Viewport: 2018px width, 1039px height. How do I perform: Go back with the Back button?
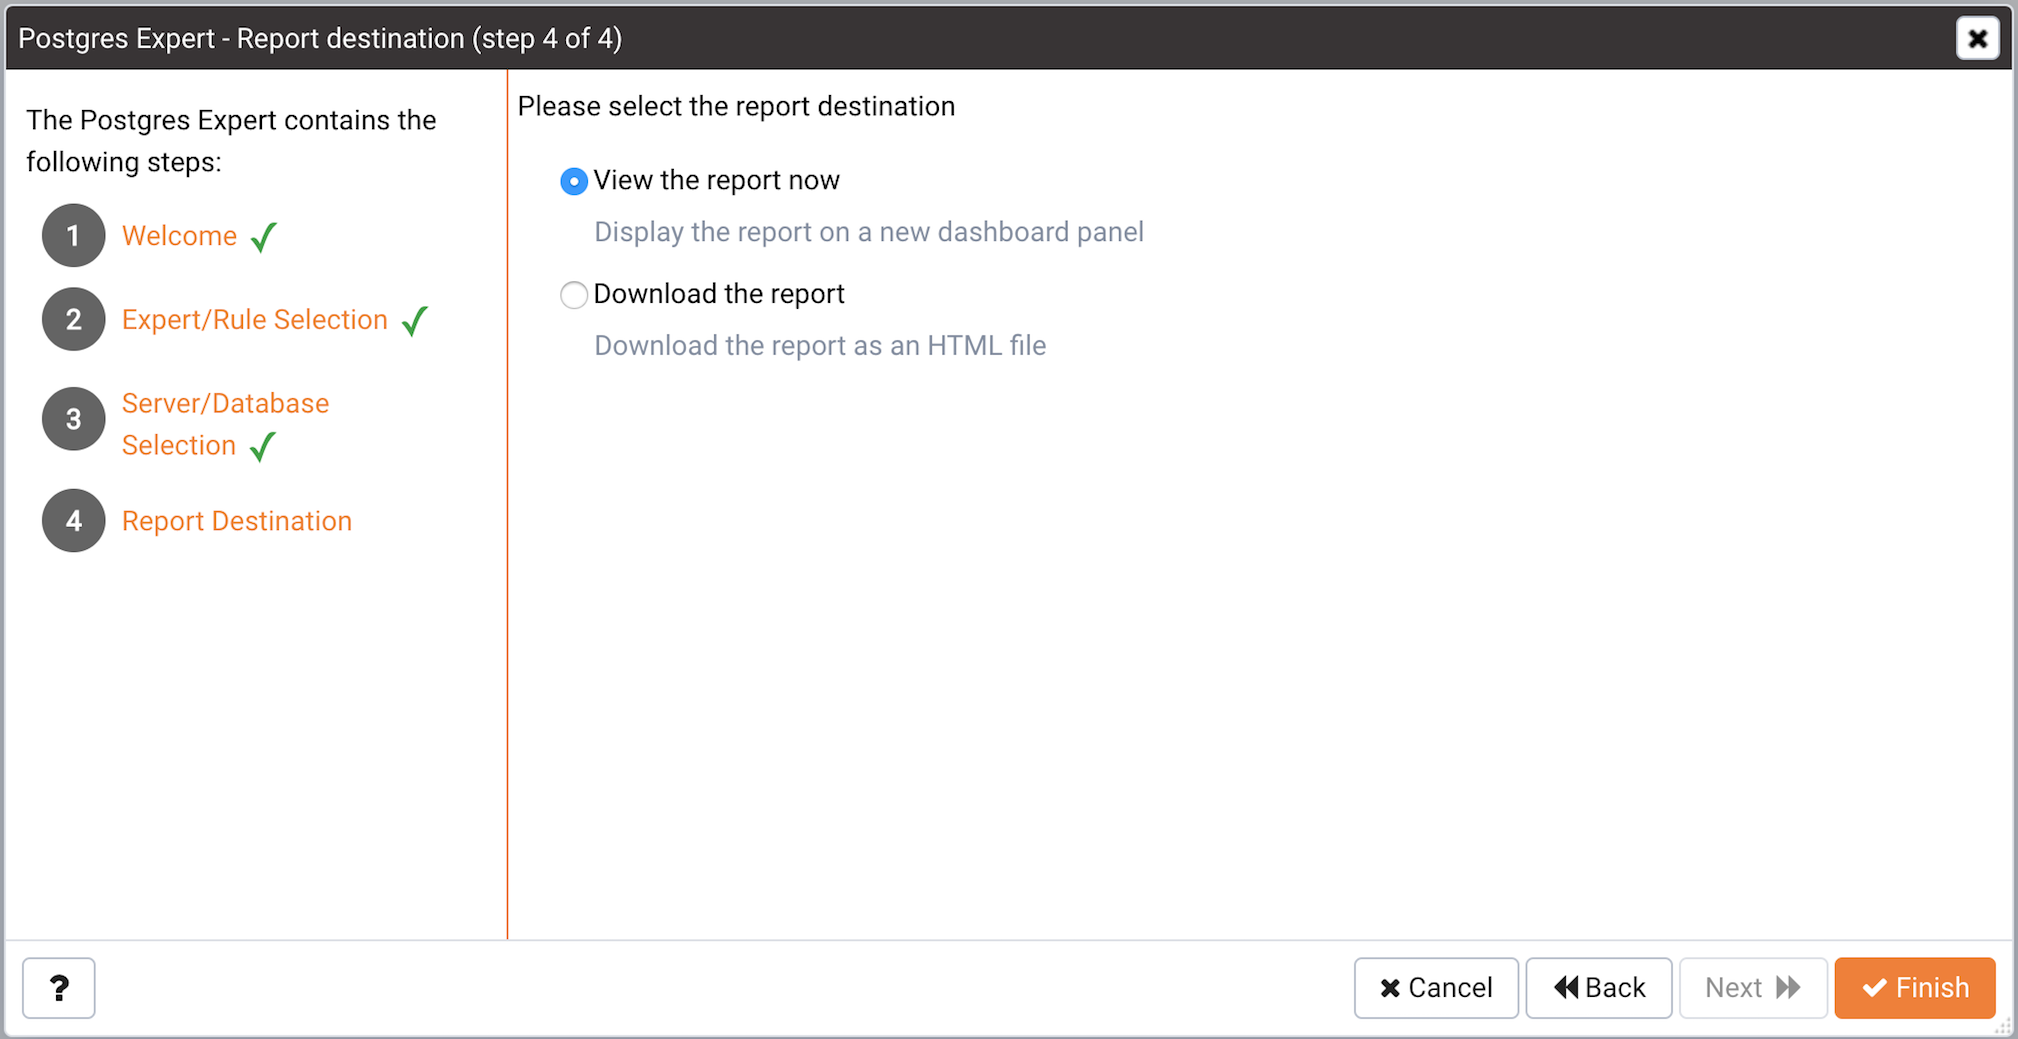coord(1599,988)
